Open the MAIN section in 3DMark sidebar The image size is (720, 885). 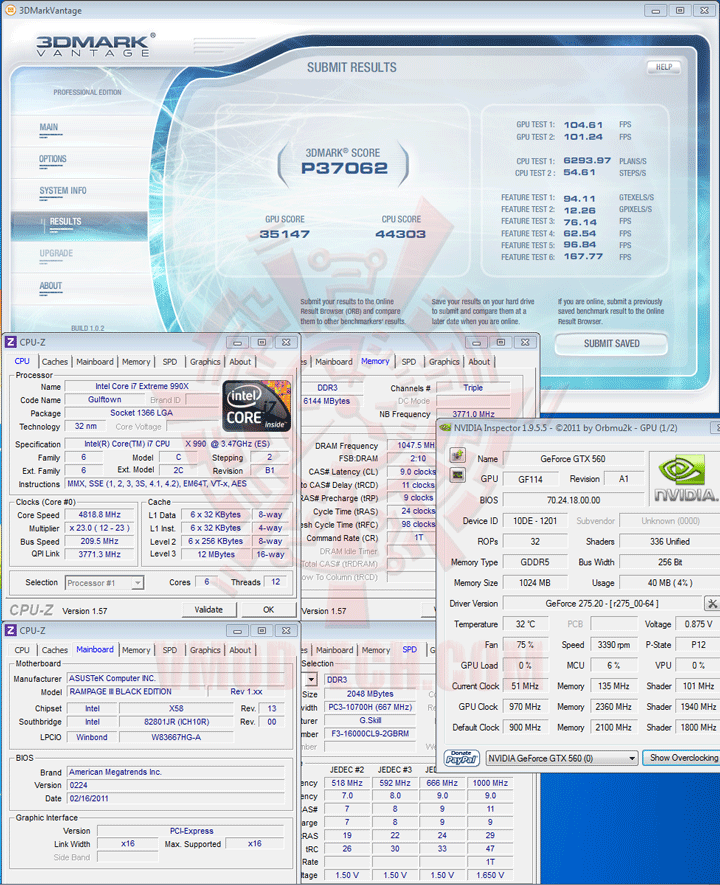[x=49, y=128]
